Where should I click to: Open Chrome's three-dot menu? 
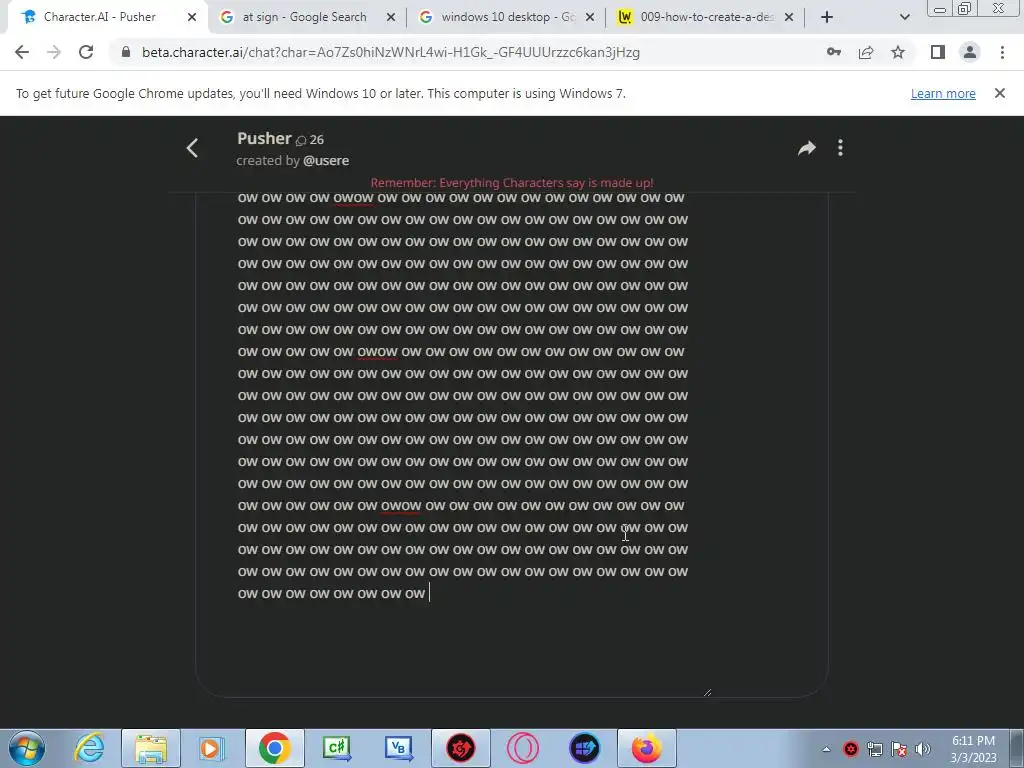pyautogui.click(x=1002, y=52)
